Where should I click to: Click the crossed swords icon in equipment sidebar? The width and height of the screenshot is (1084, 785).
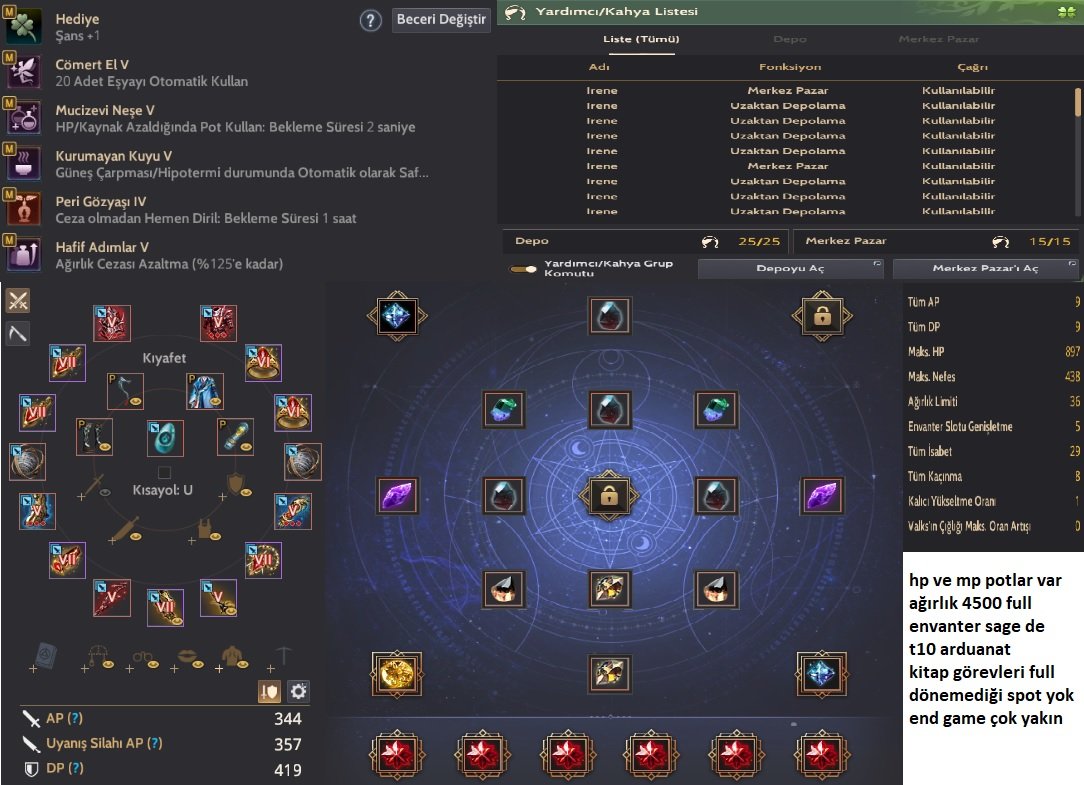coord(18,301)
